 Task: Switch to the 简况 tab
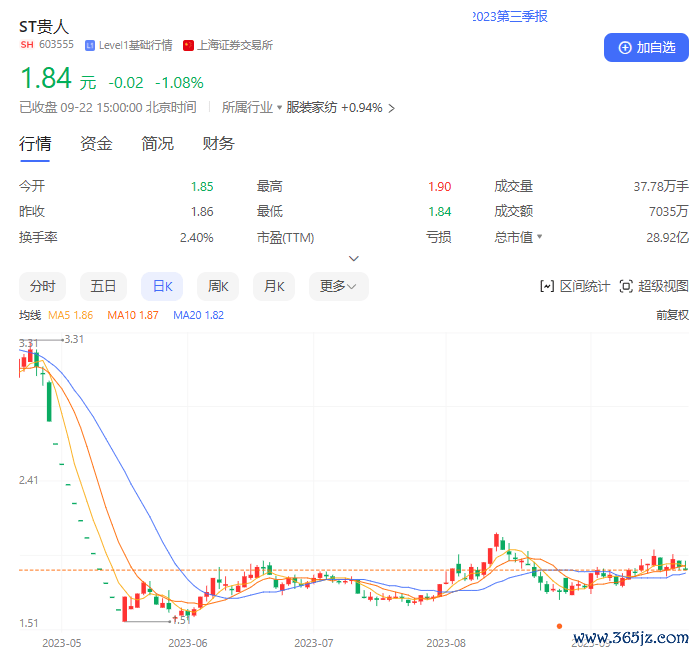157,143
